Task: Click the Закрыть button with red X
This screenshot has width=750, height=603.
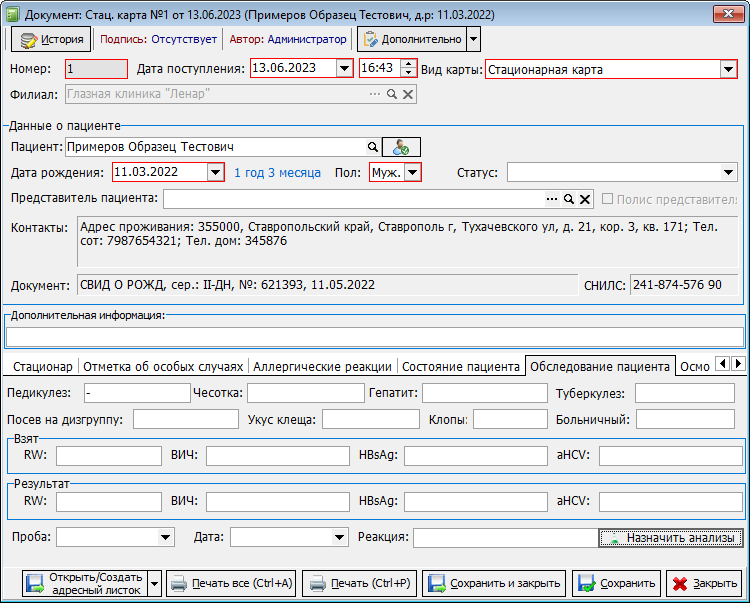Action: click(x=704, y=583)
